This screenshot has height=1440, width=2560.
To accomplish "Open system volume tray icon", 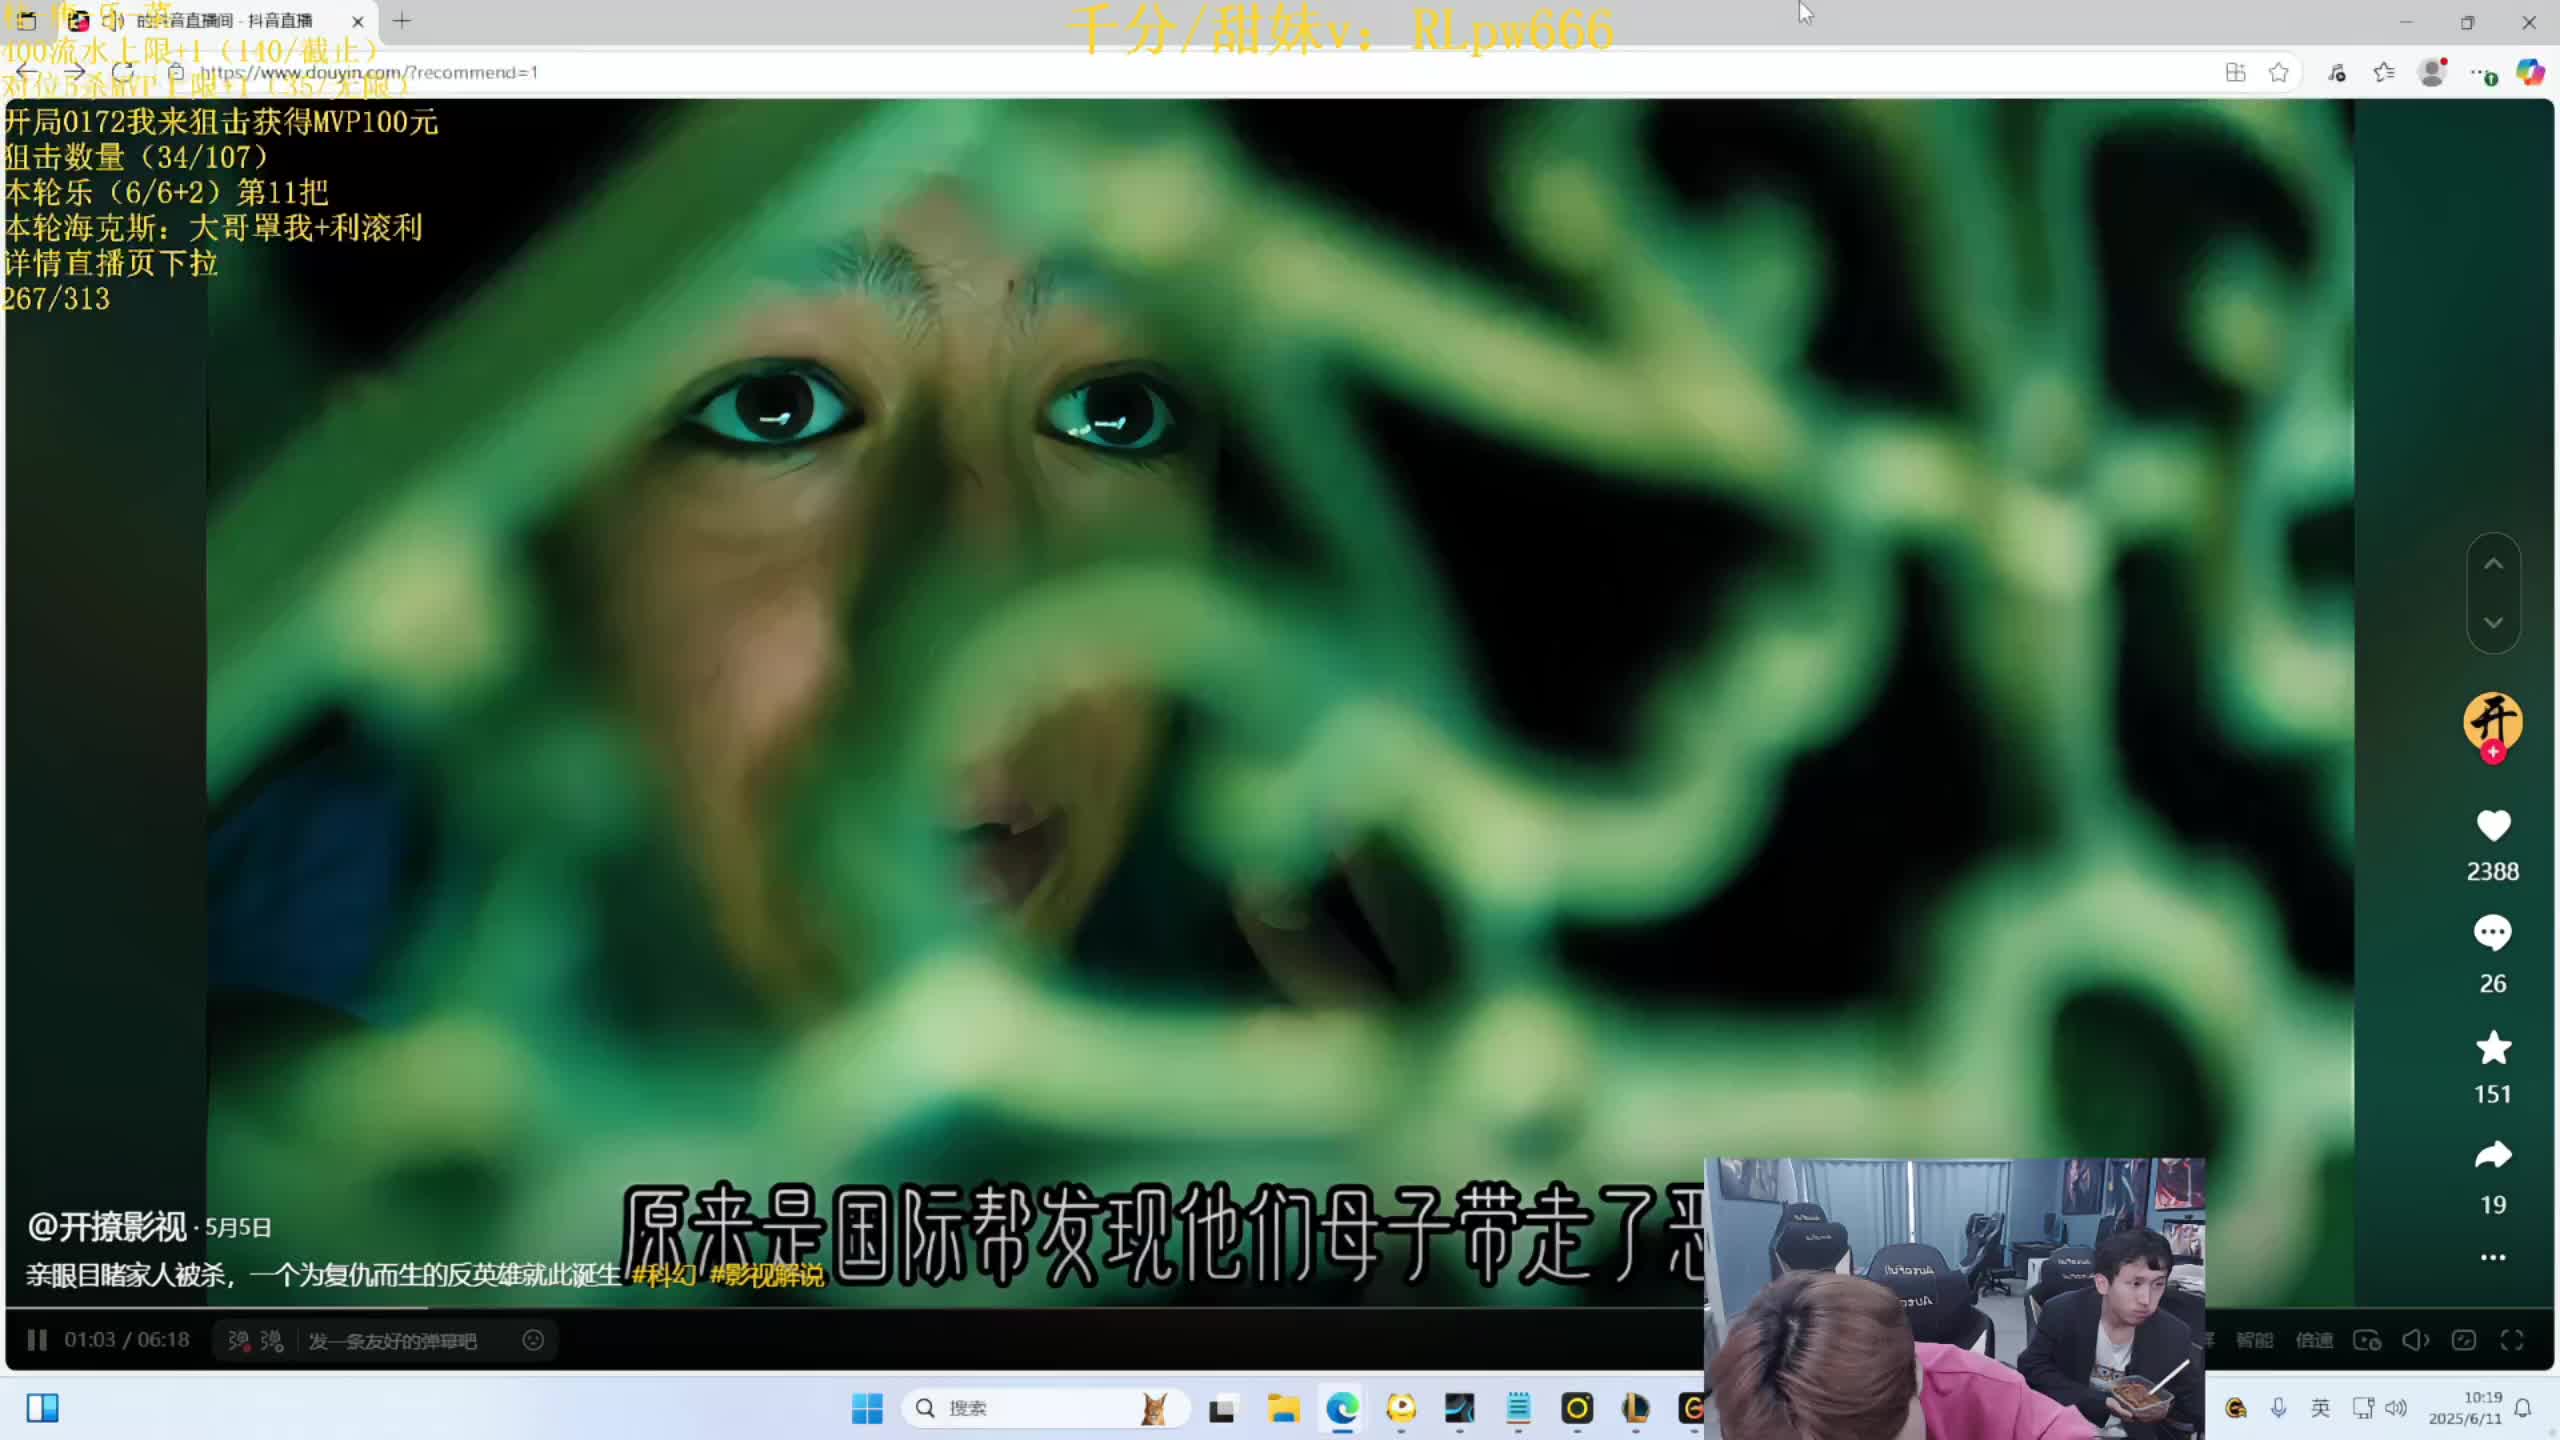I will [x=2396, y=1408].
